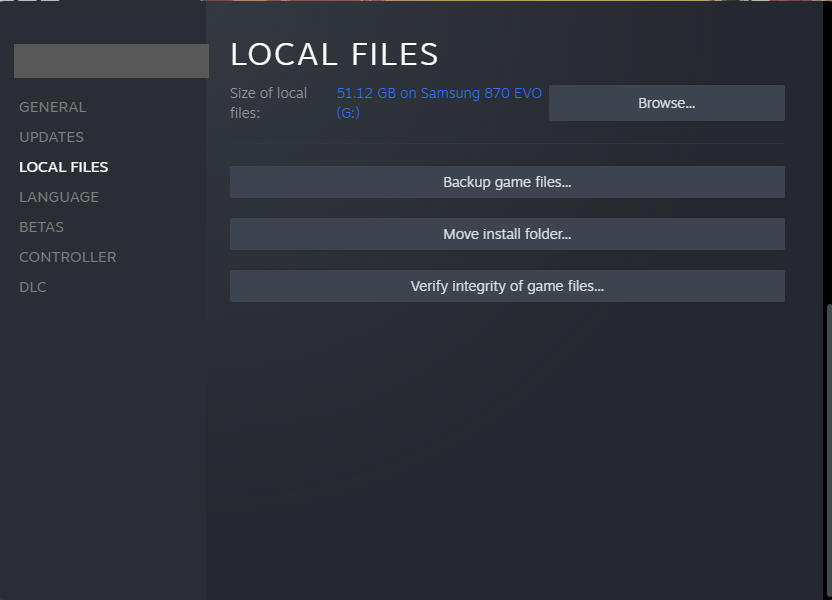Open the DLC tab
Screen dimensions: 832x600
33,287
